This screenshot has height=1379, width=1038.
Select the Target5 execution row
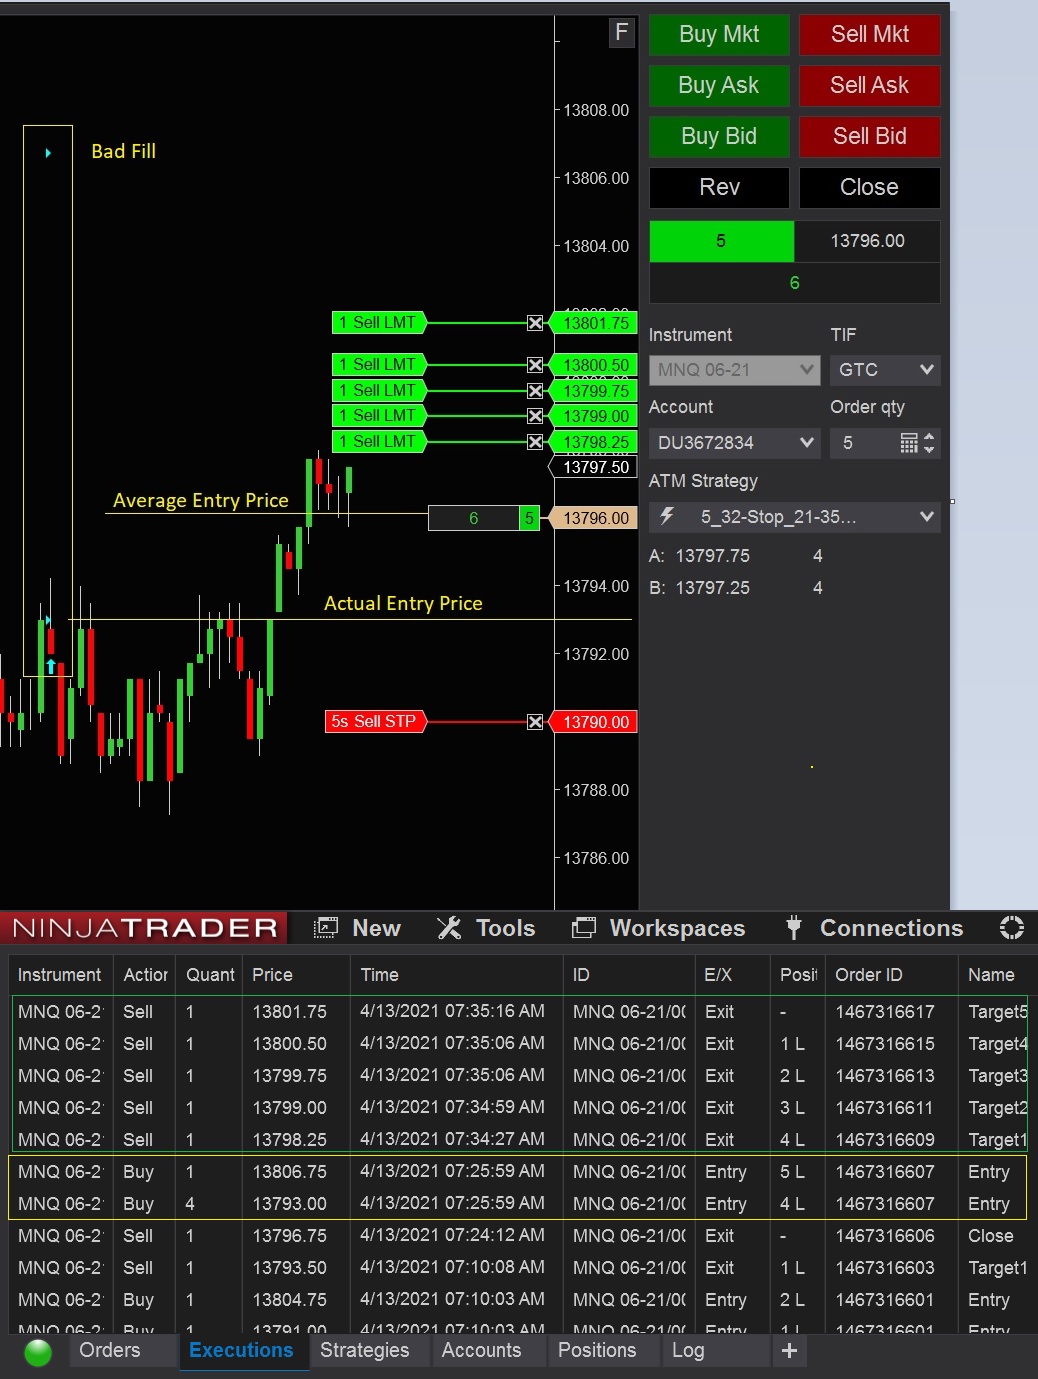(x=520, y=1012)
